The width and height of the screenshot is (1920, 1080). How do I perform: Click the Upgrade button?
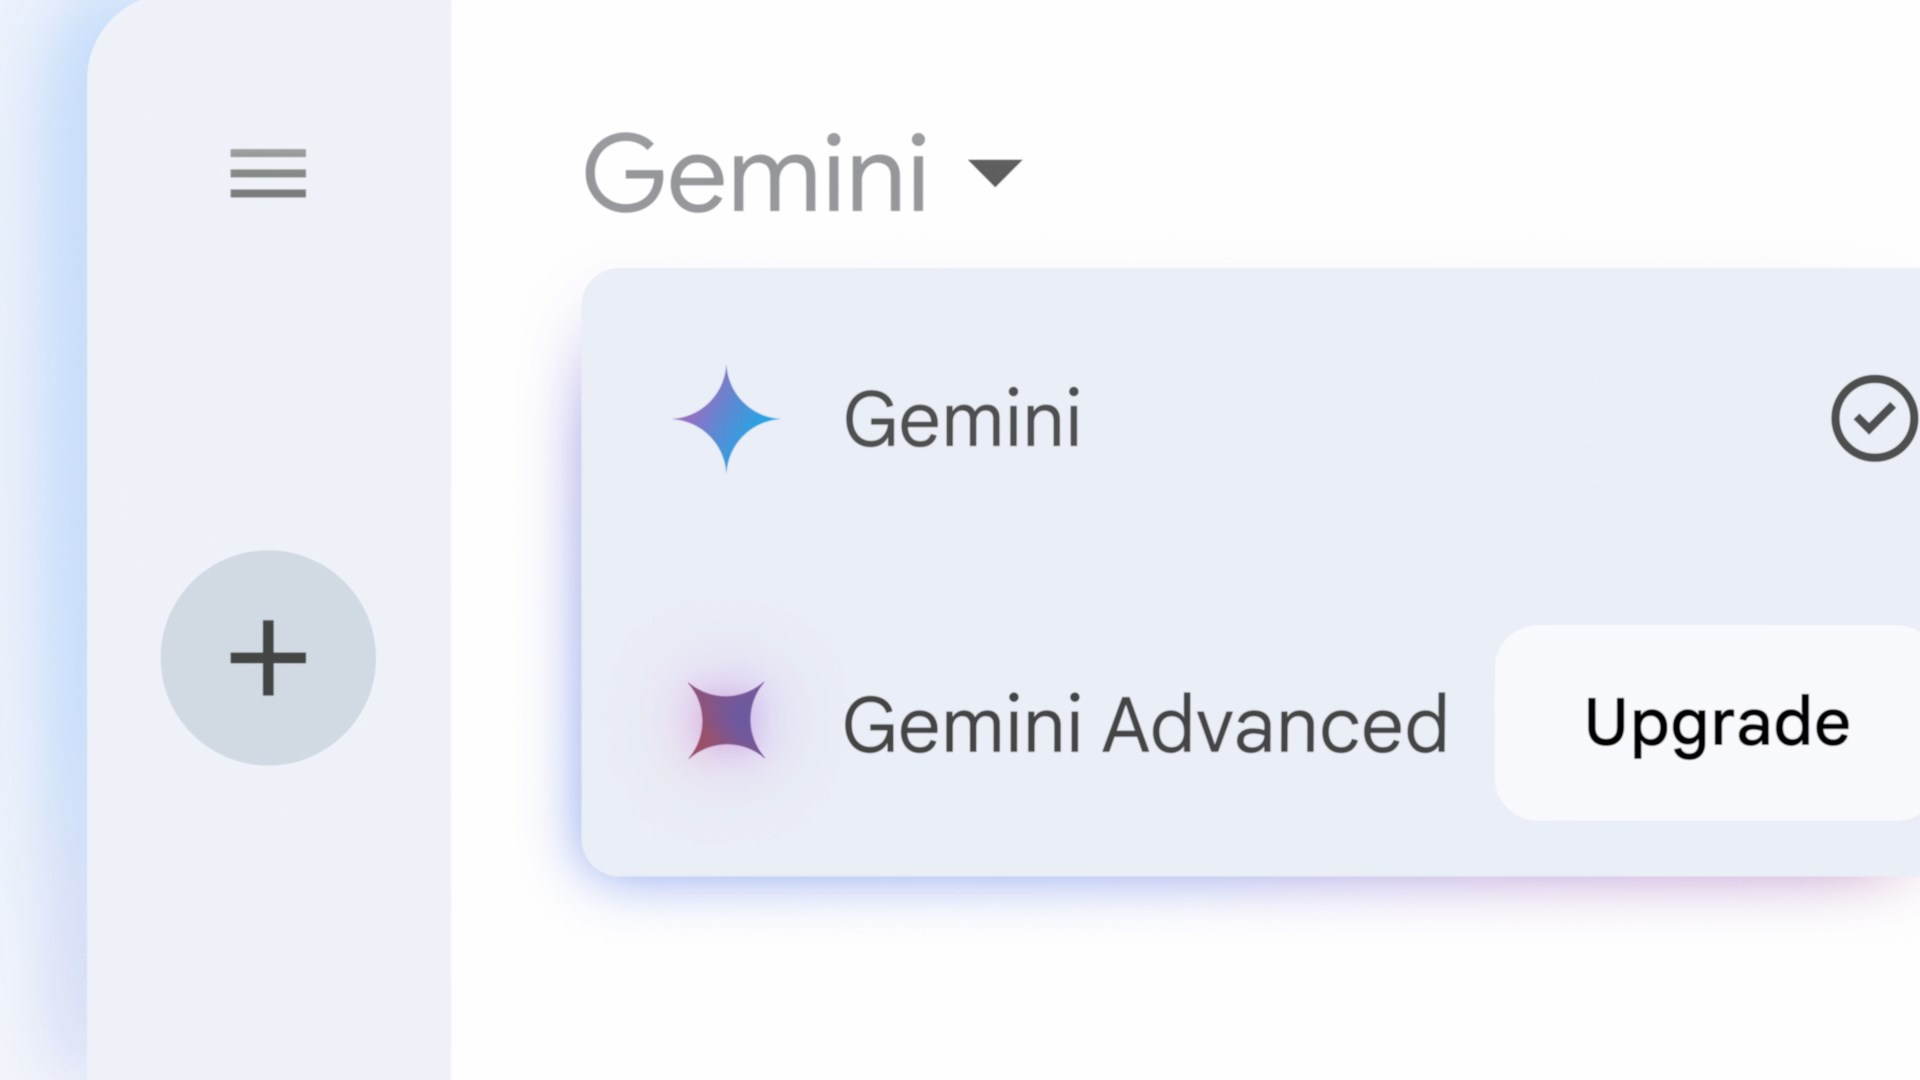pyautogui.click(x=1716, y=722)
